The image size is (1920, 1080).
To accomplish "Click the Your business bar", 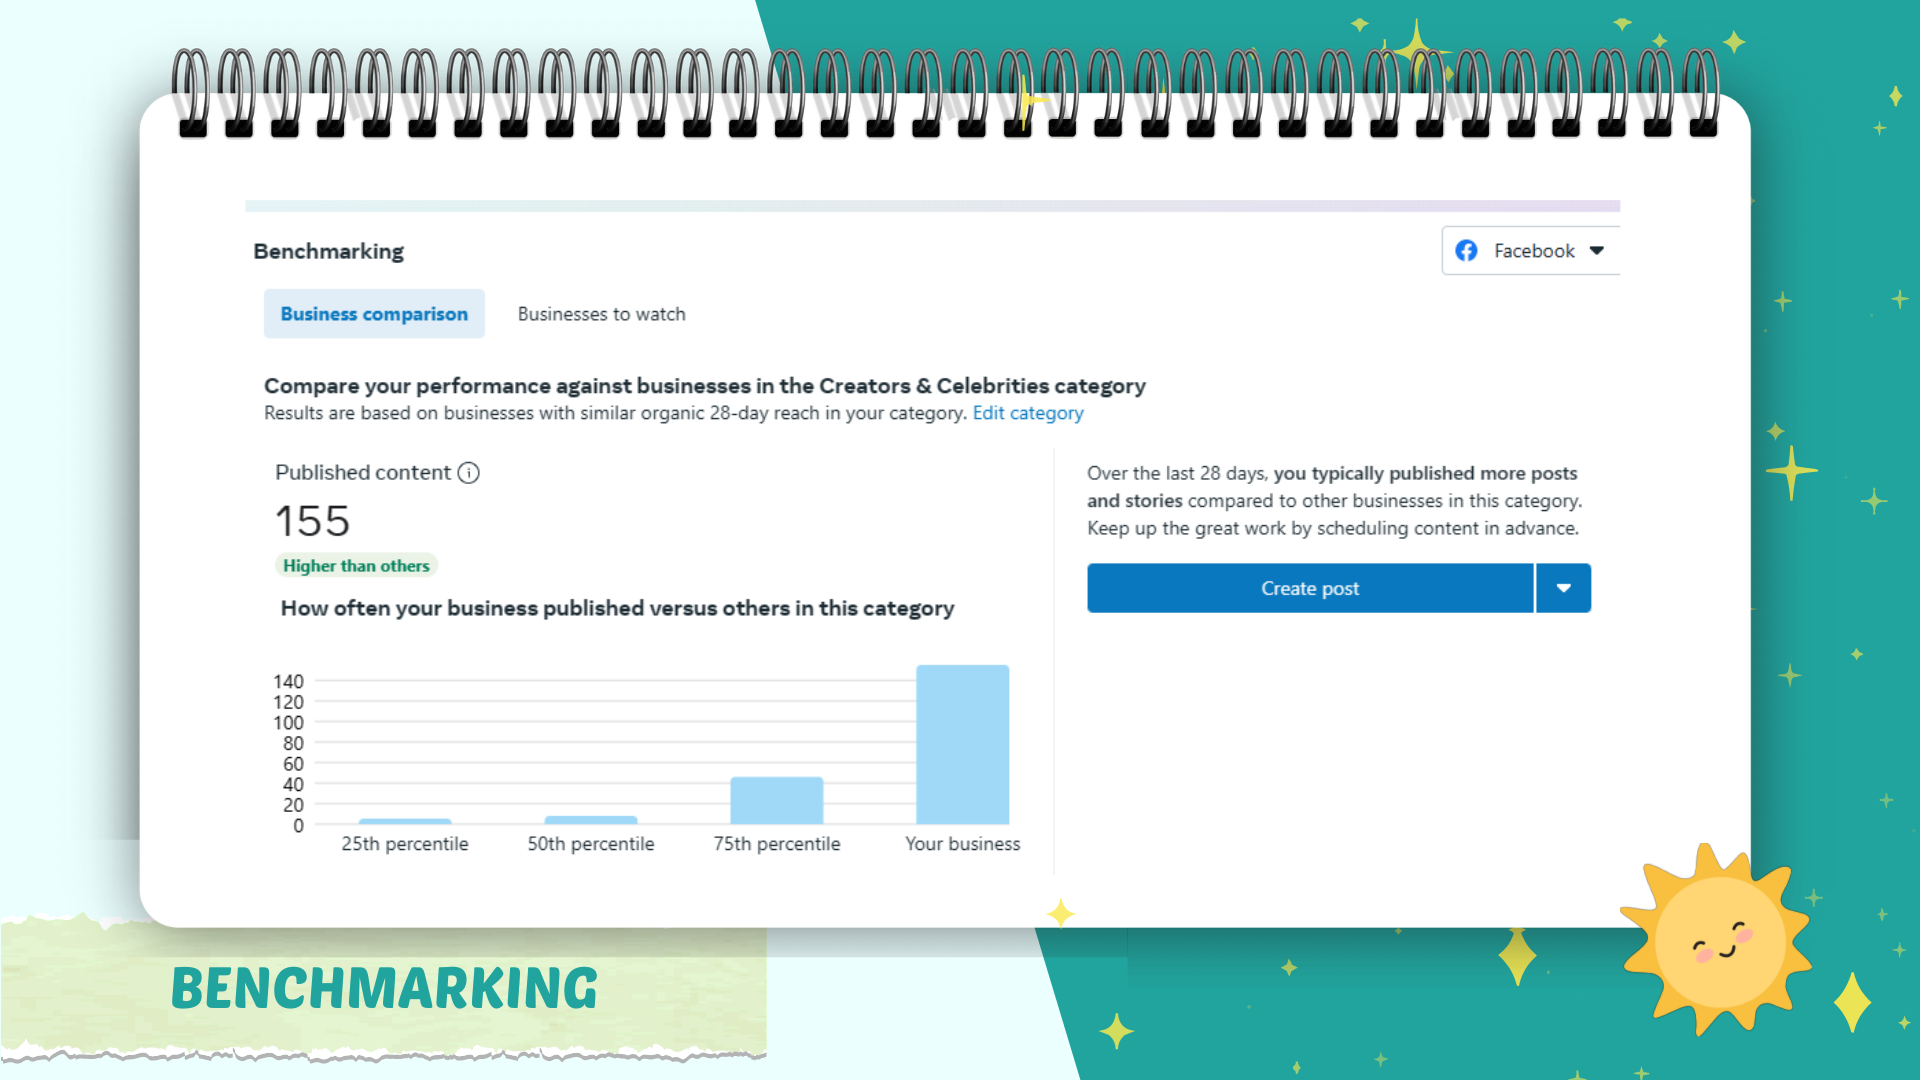I will pyautogui.click(x=962, y=745).
